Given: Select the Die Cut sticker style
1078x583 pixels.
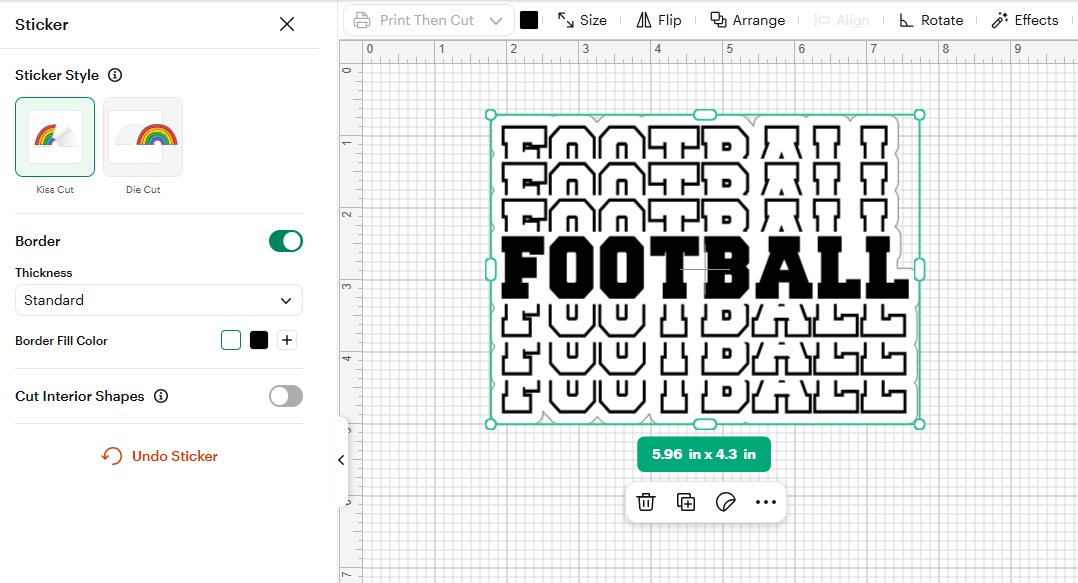Looking at the screenshot, I should click(x=143, y=137).
